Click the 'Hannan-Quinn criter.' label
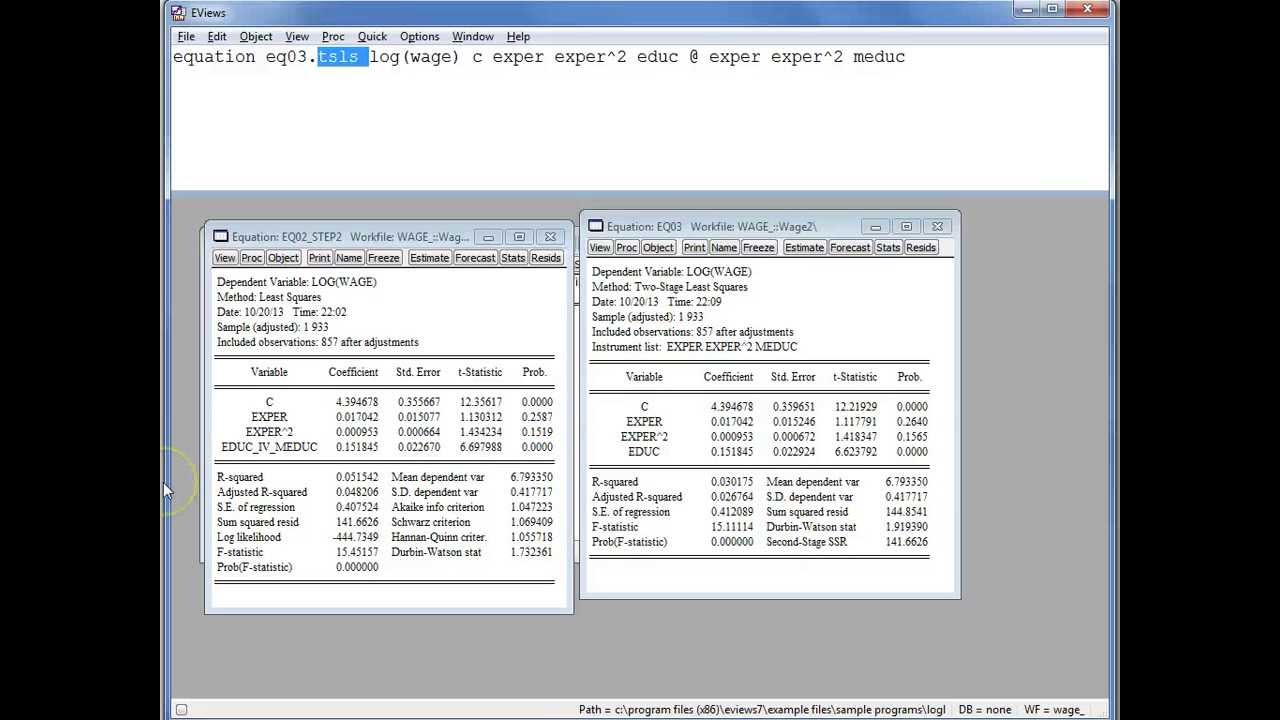The height and width of the screenshot is (720, 1280). [x=439, y=537]
